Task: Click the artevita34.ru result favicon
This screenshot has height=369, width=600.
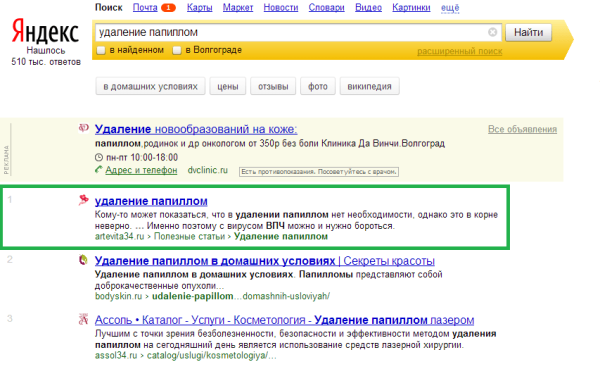Action: (x=83, y=200)
